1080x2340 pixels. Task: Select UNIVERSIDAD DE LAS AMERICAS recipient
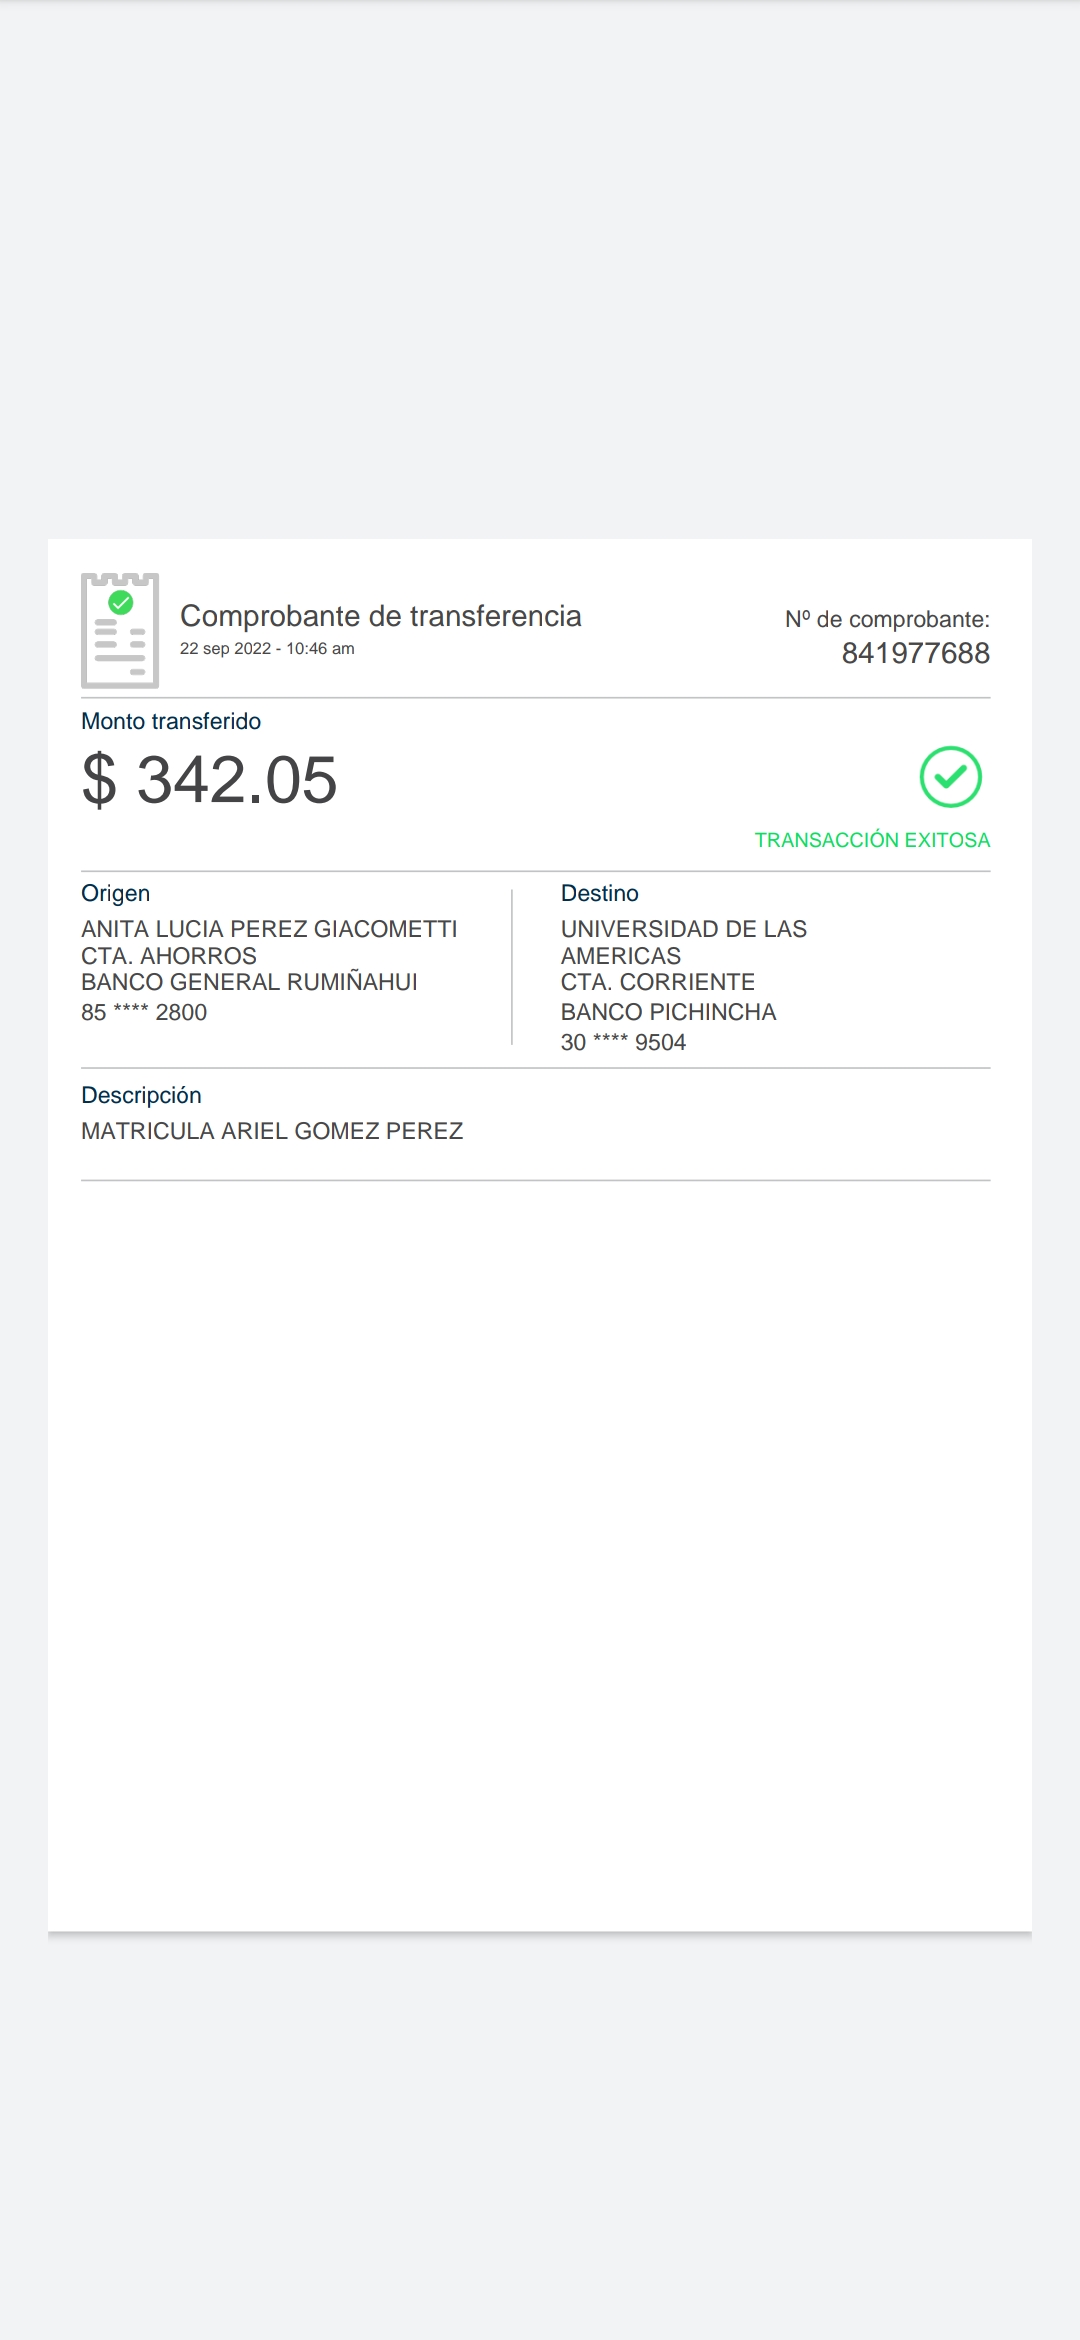(683, 942)
